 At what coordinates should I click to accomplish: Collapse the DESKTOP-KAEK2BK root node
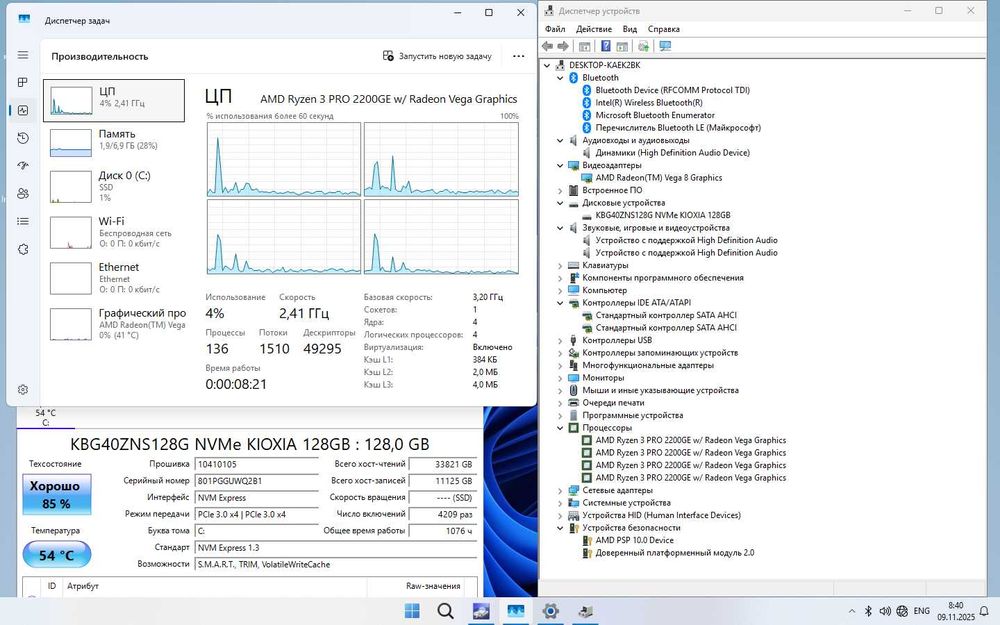(x=547, y=65)
